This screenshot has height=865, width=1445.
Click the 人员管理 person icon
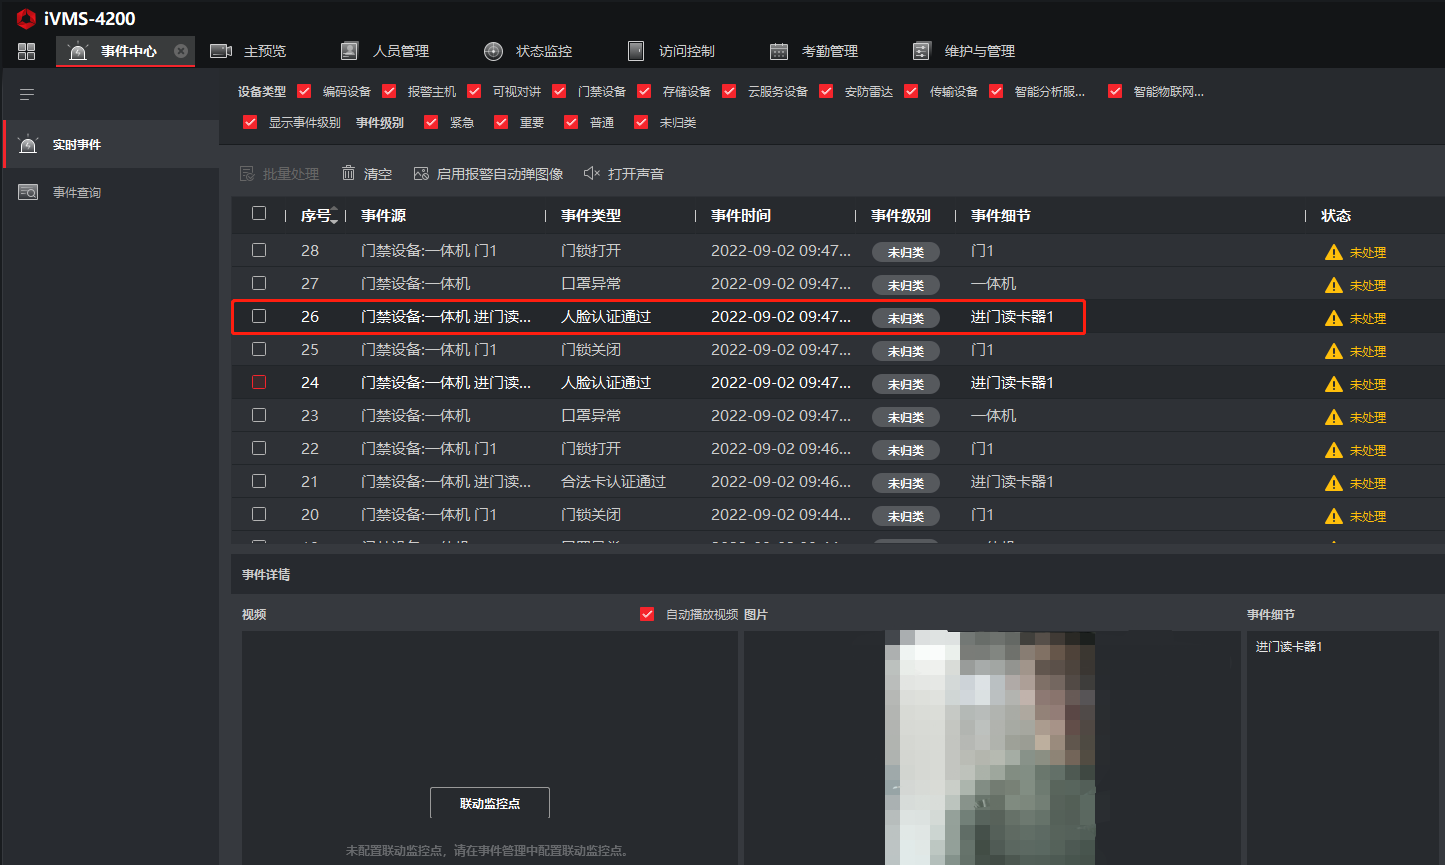(x=349, y=51)
